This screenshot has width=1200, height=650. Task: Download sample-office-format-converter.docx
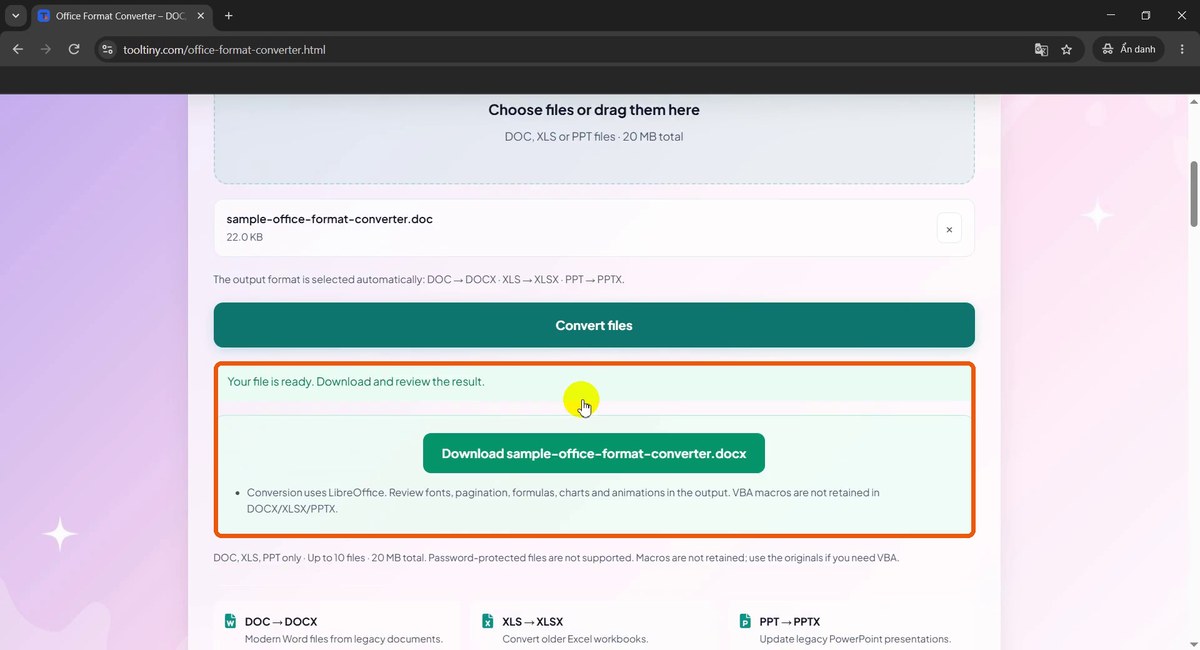click(x=594, y=453)
